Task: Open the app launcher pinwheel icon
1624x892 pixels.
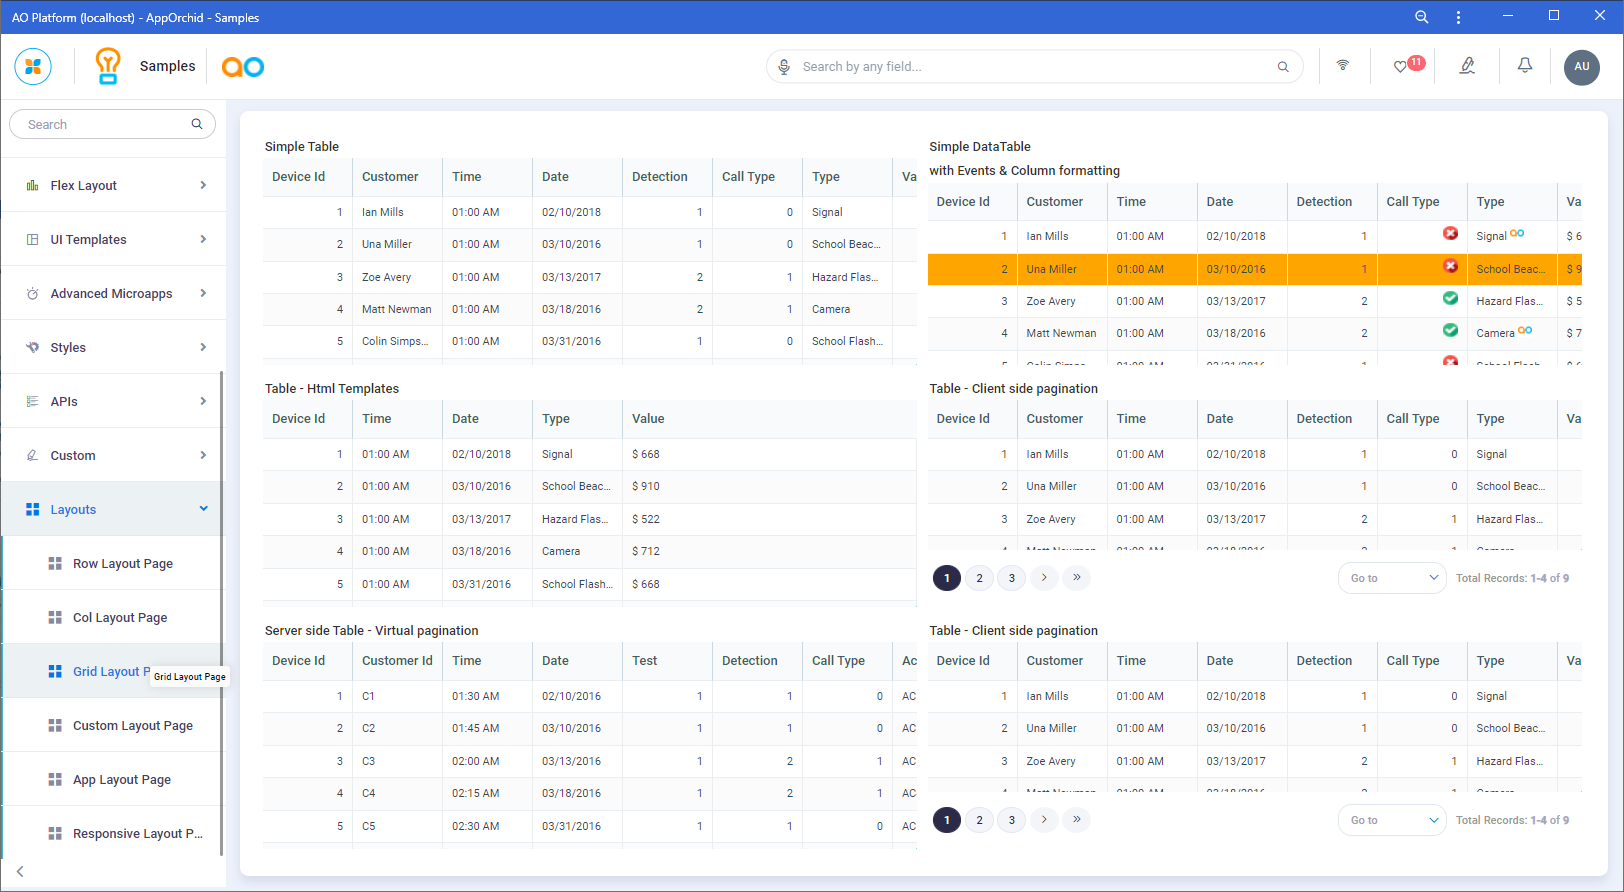Action: [33, 67]
